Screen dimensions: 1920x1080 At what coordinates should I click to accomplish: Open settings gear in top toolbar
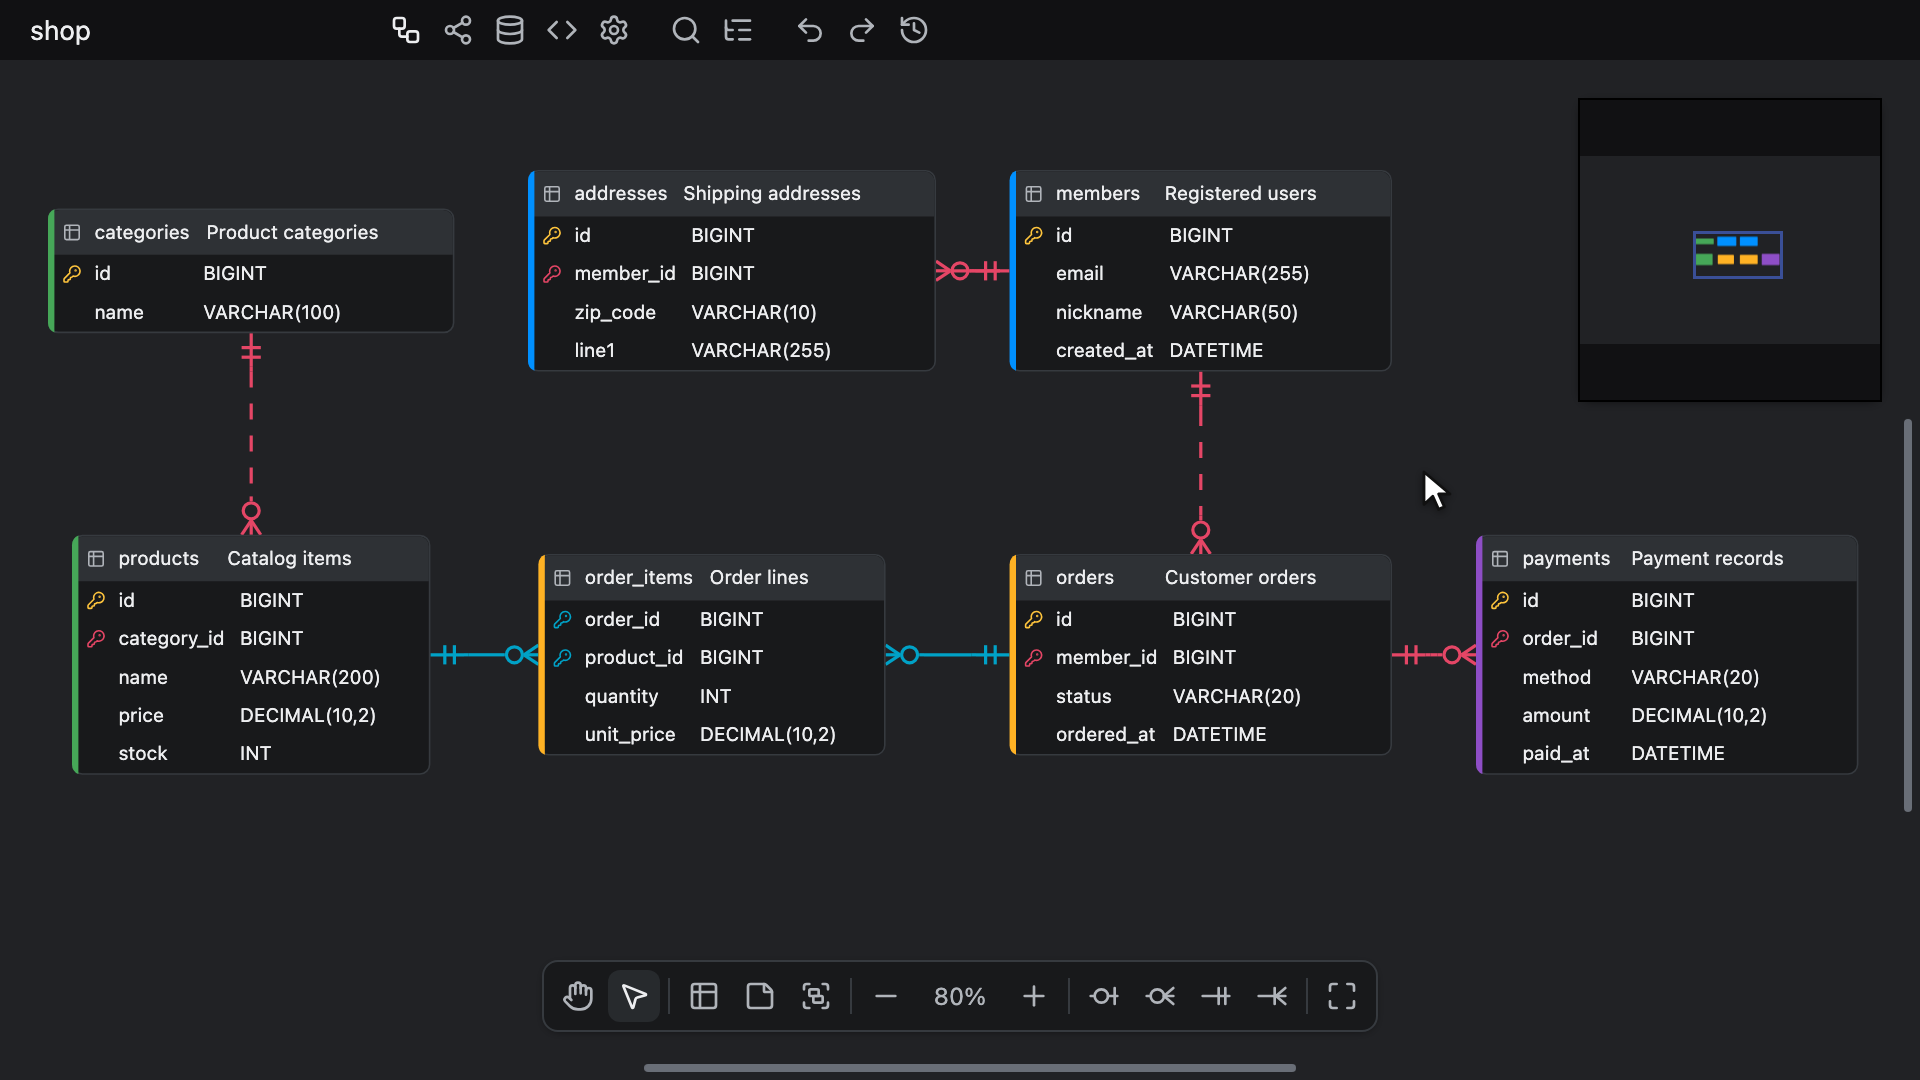614,30
